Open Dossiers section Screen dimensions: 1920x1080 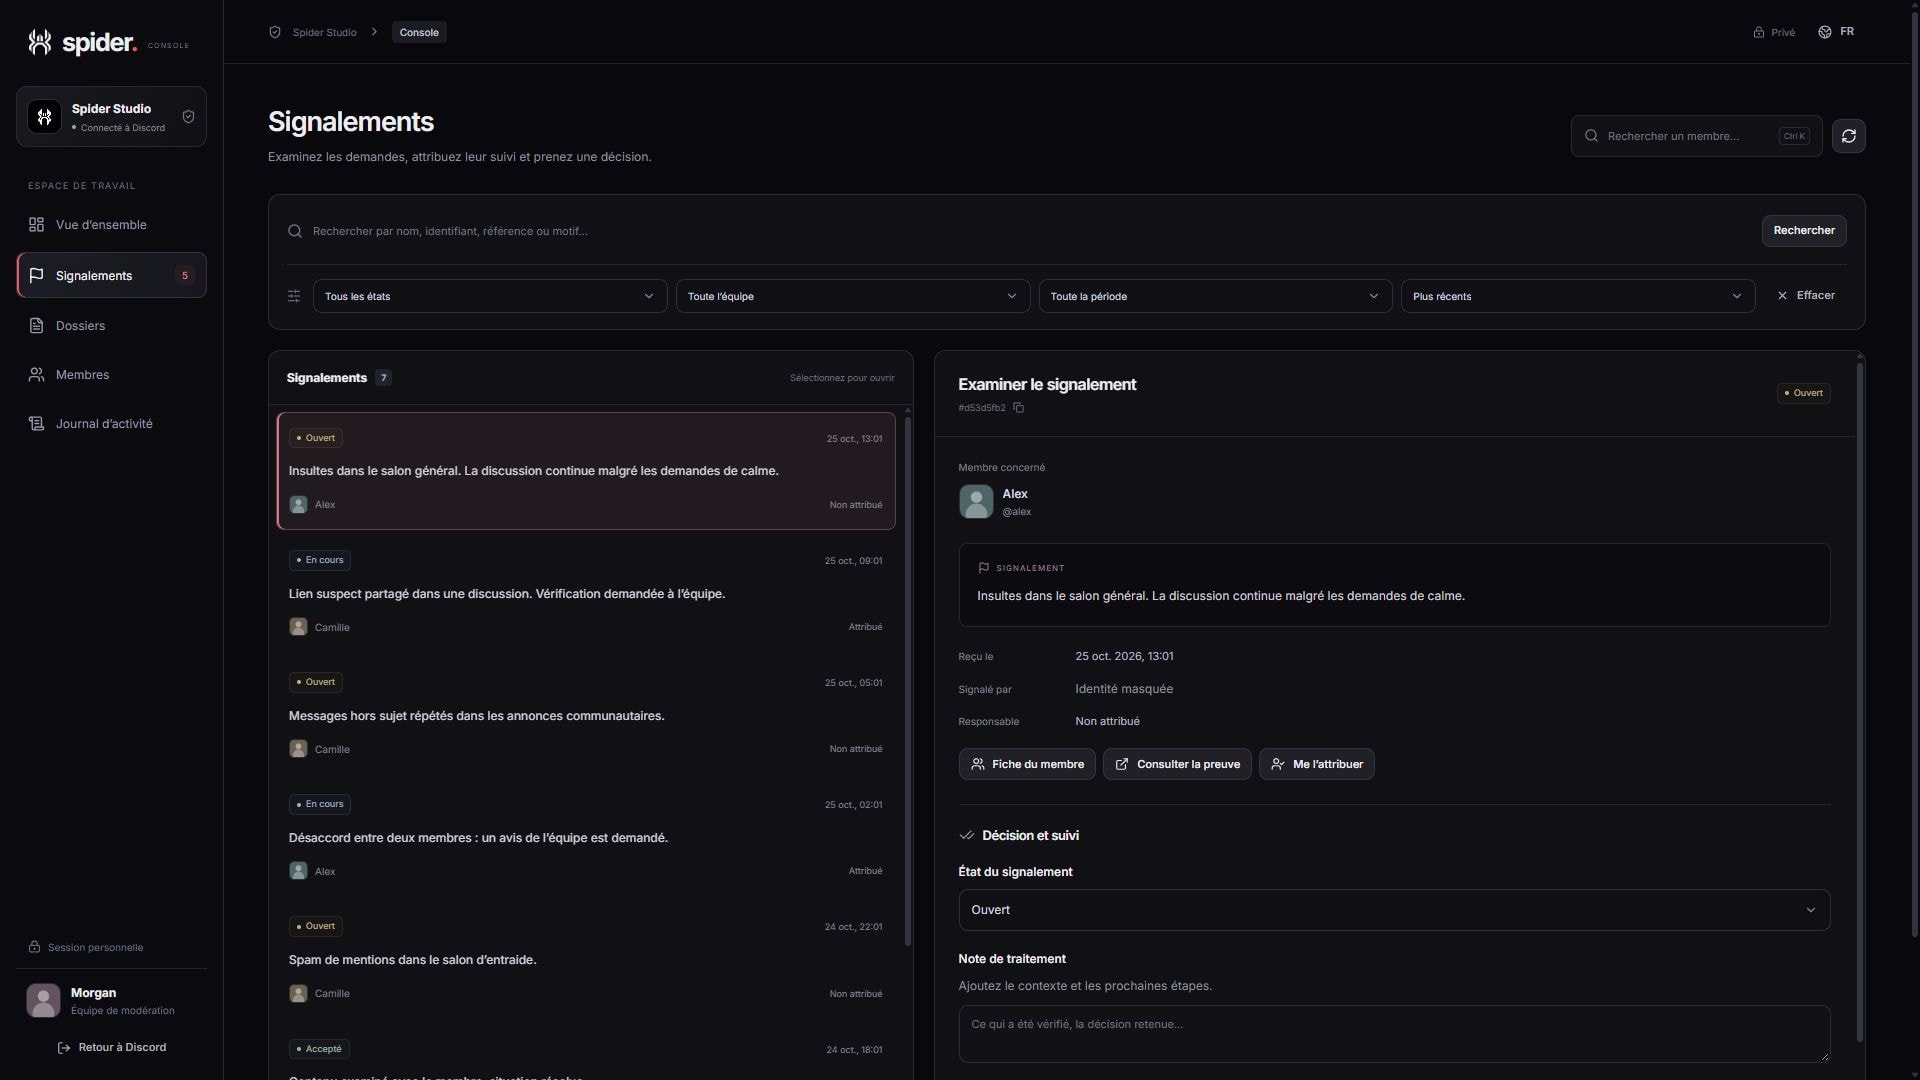pos(111,326)
